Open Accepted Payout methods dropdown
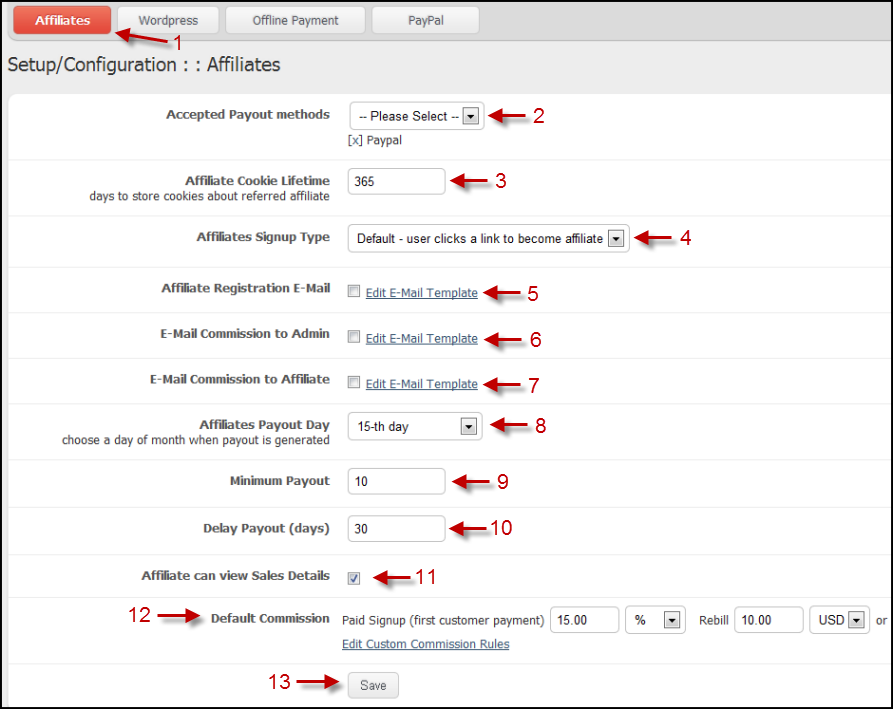Screen dimensions: 893x709 click(416, 116)
